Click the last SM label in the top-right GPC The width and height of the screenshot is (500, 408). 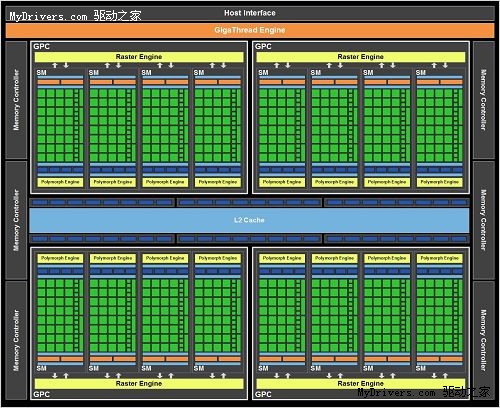421,73
